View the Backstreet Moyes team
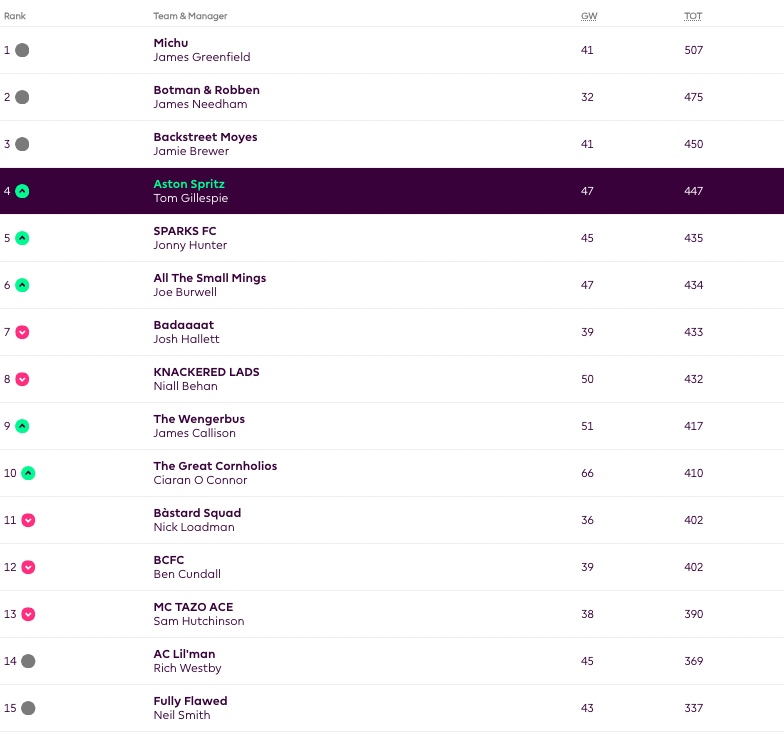 (x=205, y=137)
